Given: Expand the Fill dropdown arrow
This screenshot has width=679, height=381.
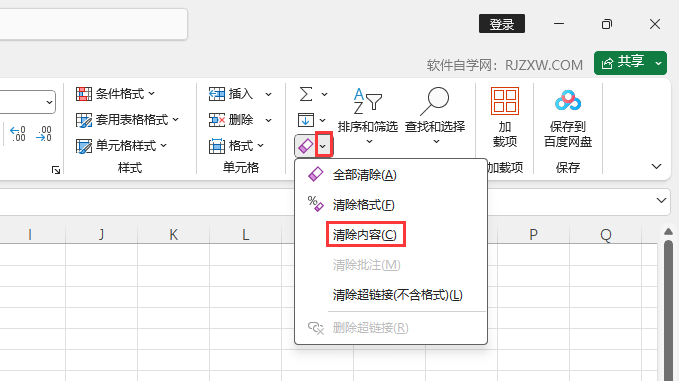Looking at the screenshot, I should pos(323,120).
